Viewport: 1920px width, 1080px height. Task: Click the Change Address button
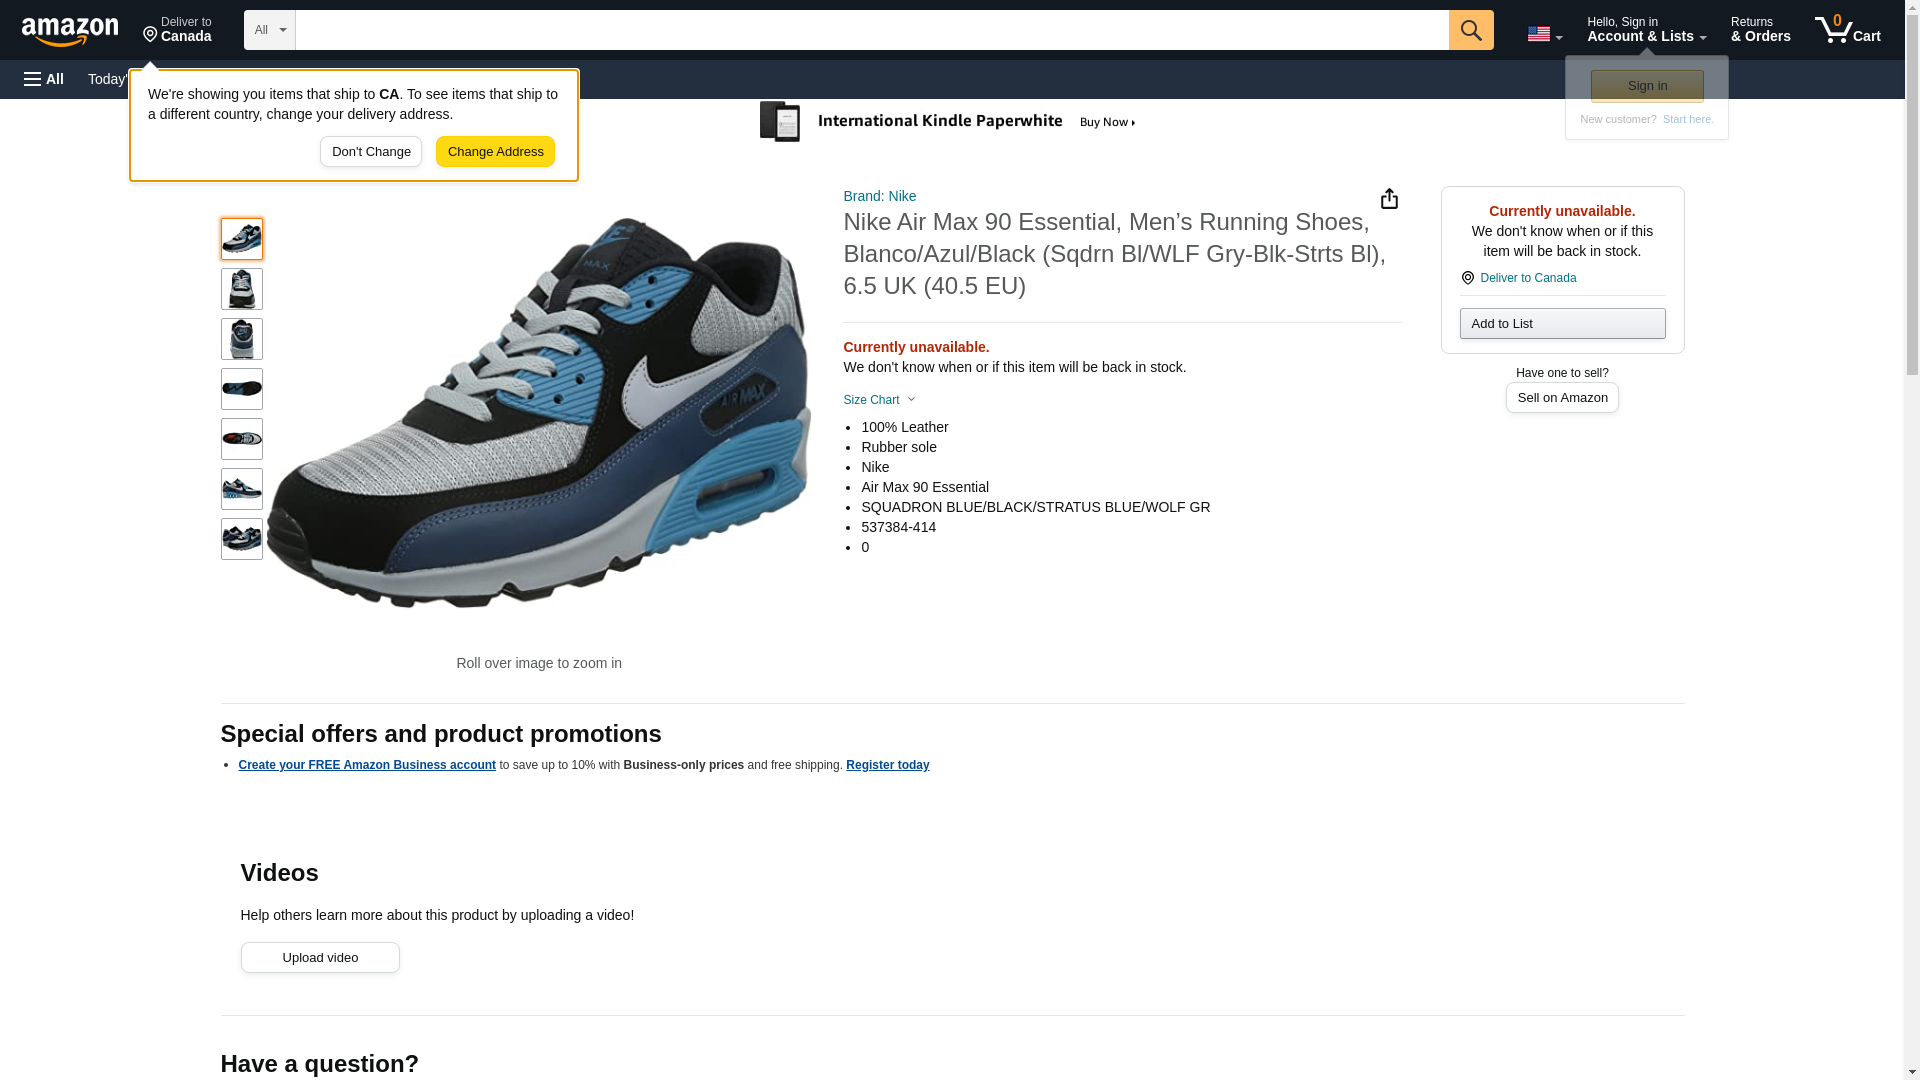[x=495, y=152]
